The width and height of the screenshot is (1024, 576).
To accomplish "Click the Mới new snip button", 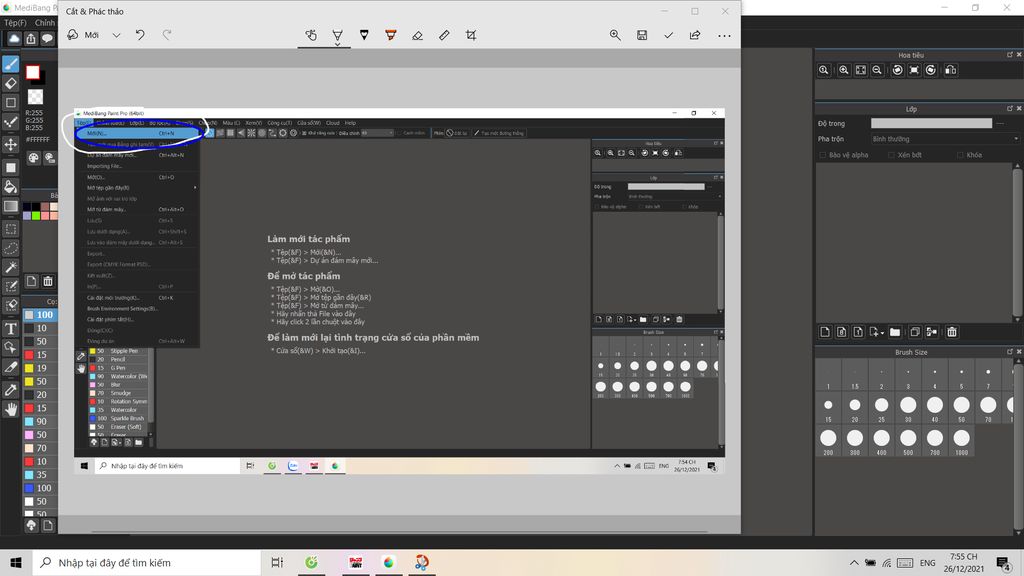I will coord(83,35).
